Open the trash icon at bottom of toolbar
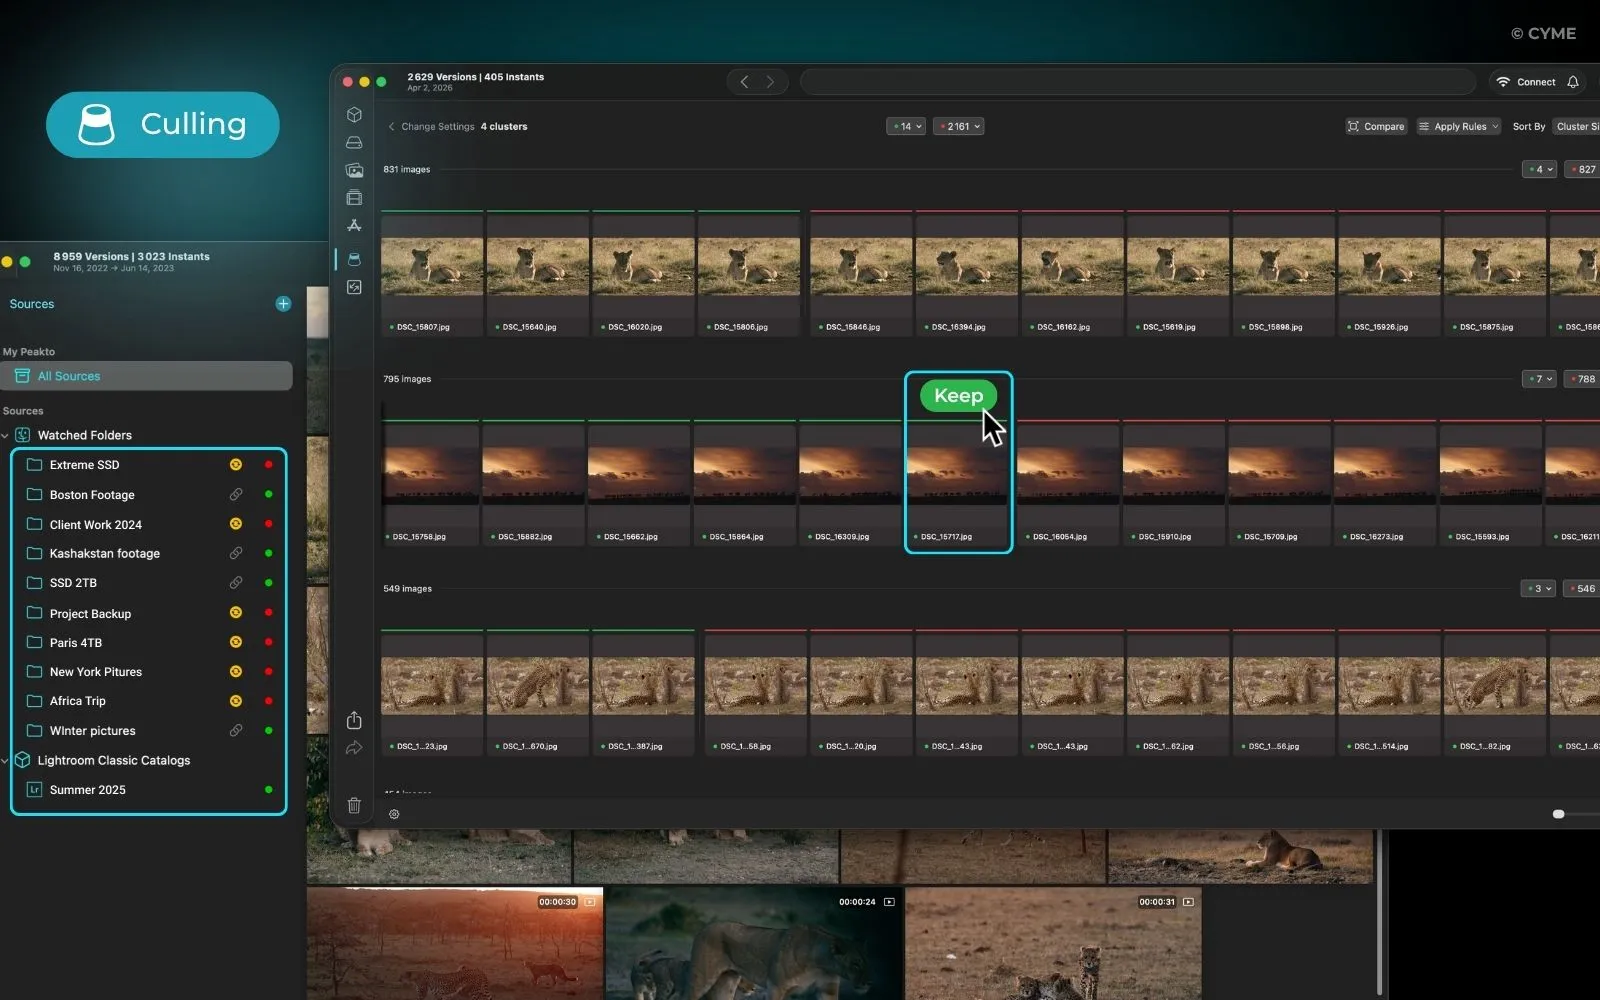The width and height of the screenshot is (1600, 1000). (354, 805)
